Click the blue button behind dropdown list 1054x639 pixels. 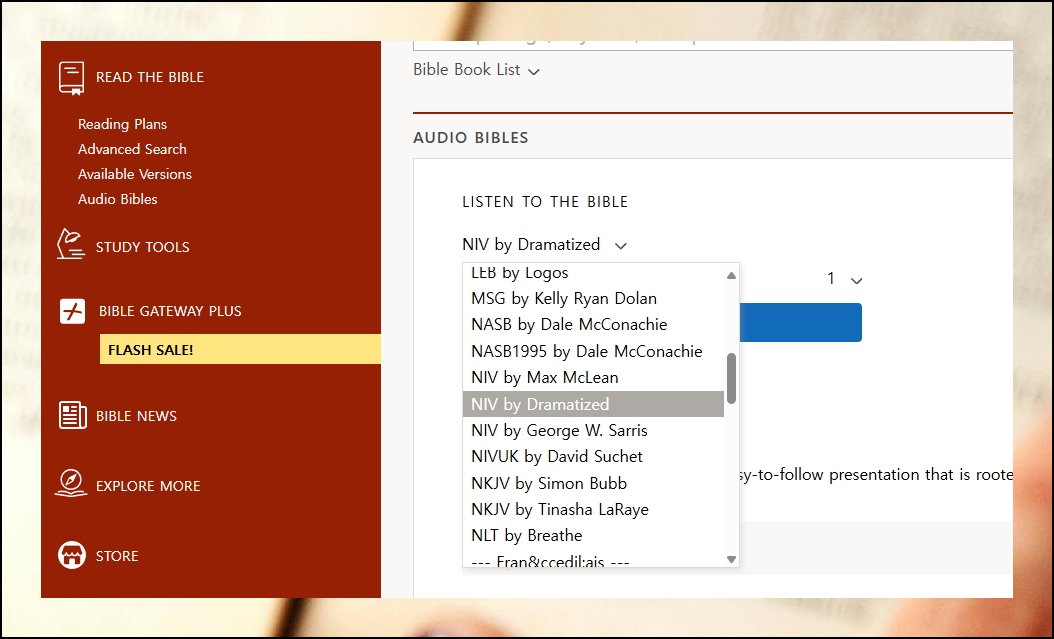801,323
